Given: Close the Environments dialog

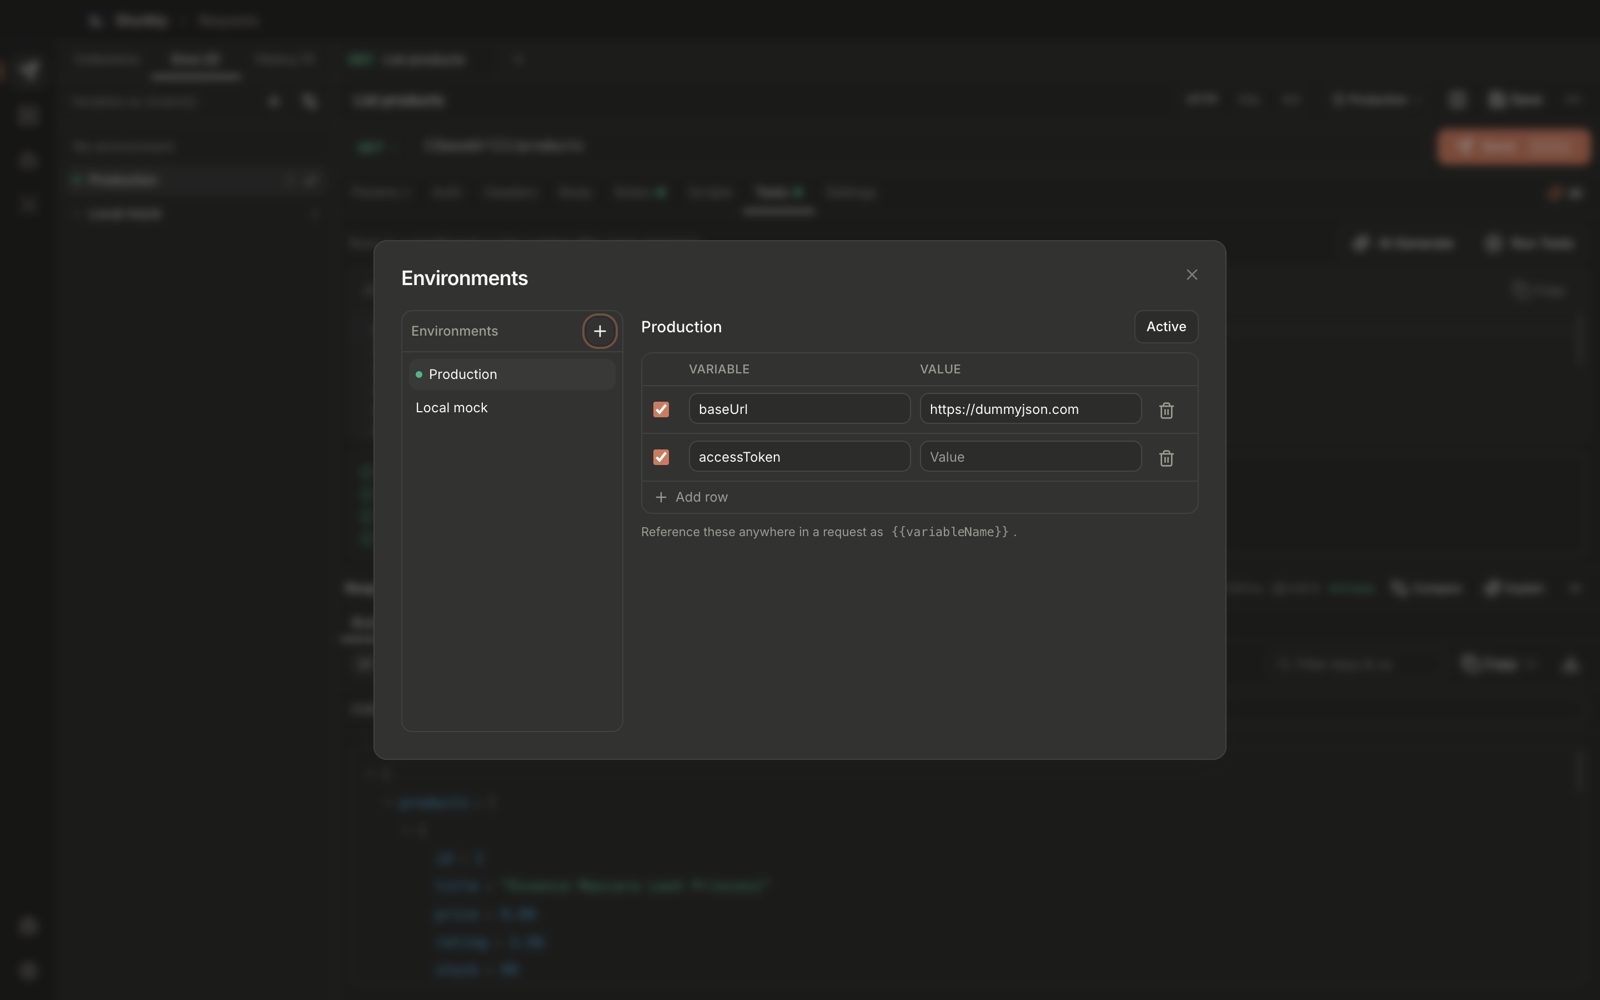Looking at the screenshot, I should click(x=1192, y=275).
